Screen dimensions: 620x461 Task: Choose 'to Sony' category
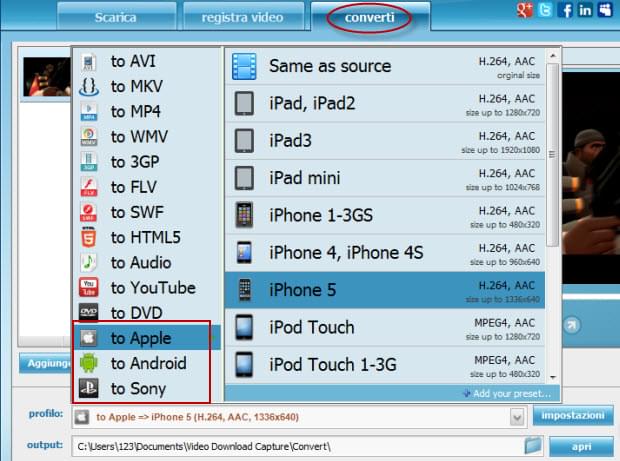coord(147,388)
